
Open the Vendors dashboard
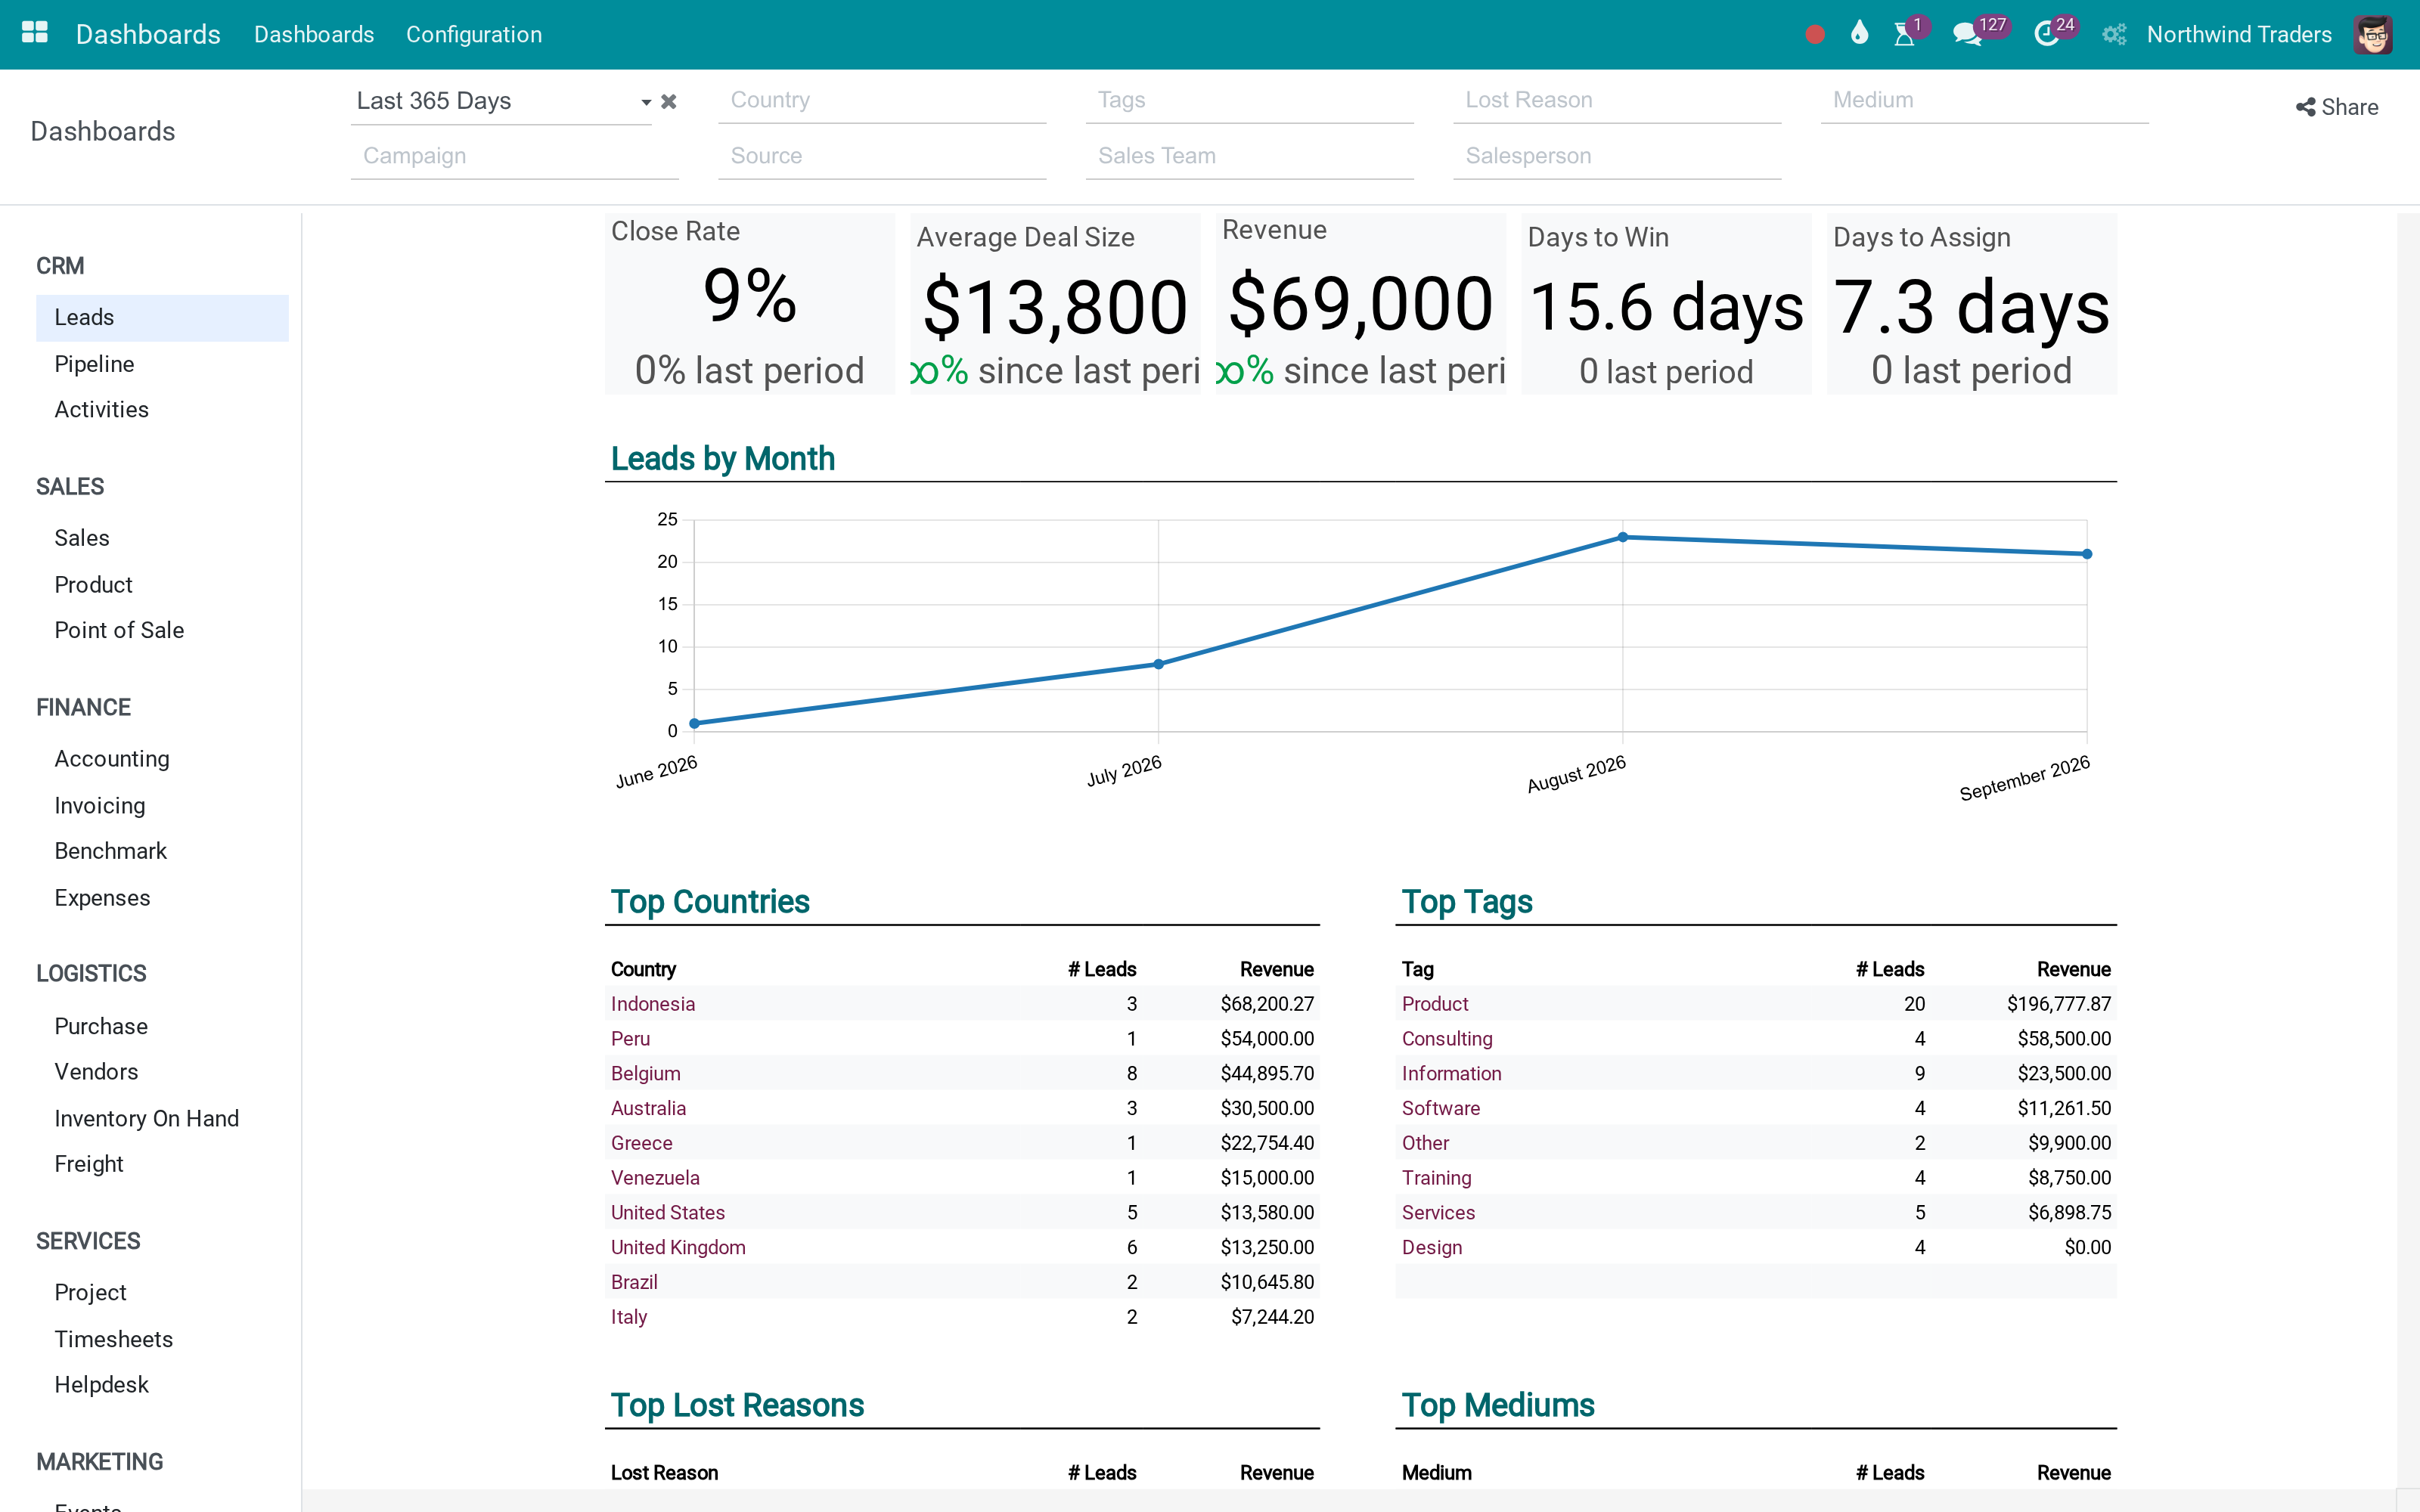[x=162, y=1072]
